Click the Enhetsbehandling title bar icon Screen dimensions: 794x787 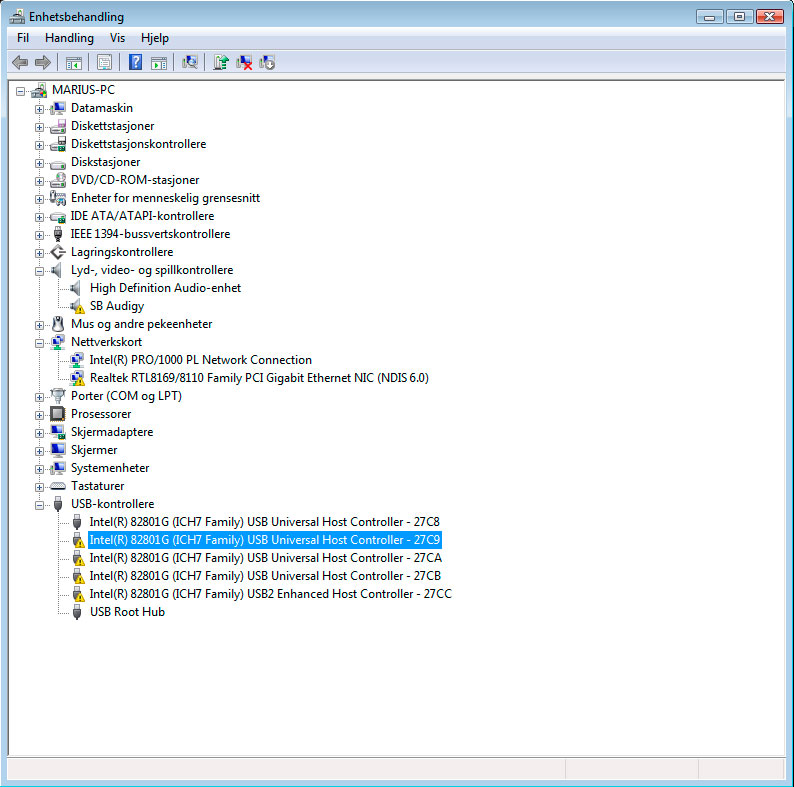(x=17, y=17)
